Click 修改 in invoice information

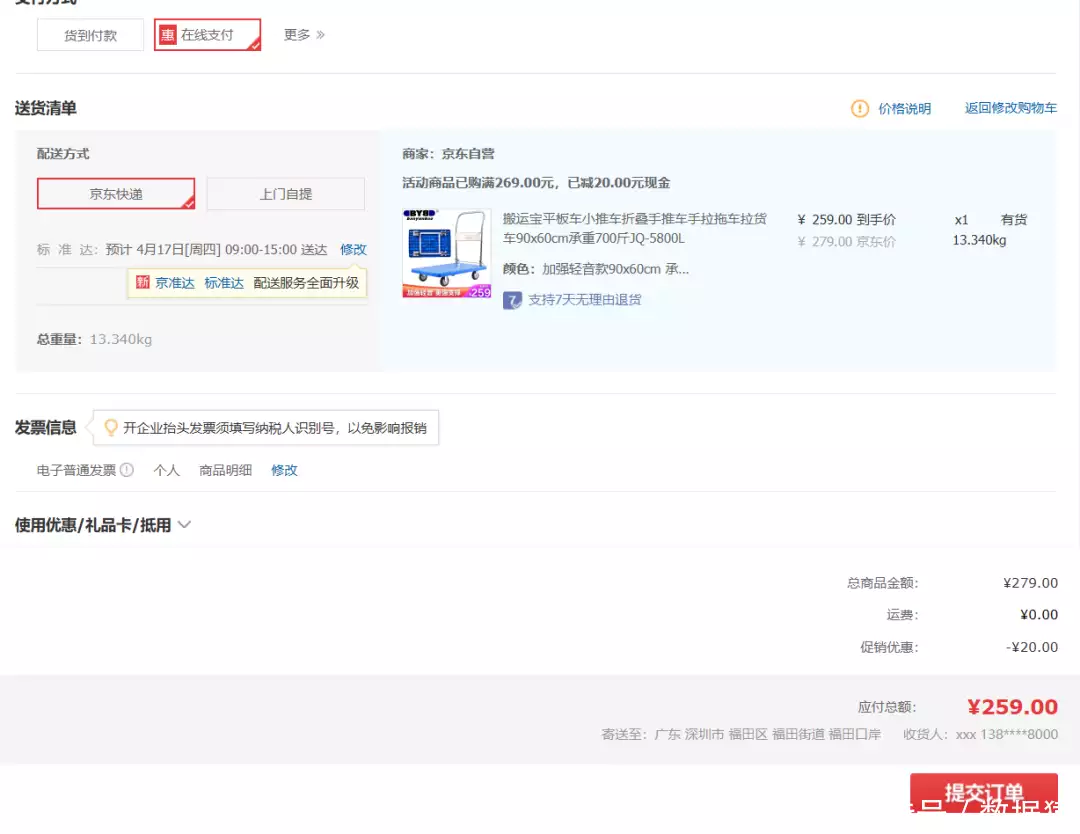tap(284, 470)
